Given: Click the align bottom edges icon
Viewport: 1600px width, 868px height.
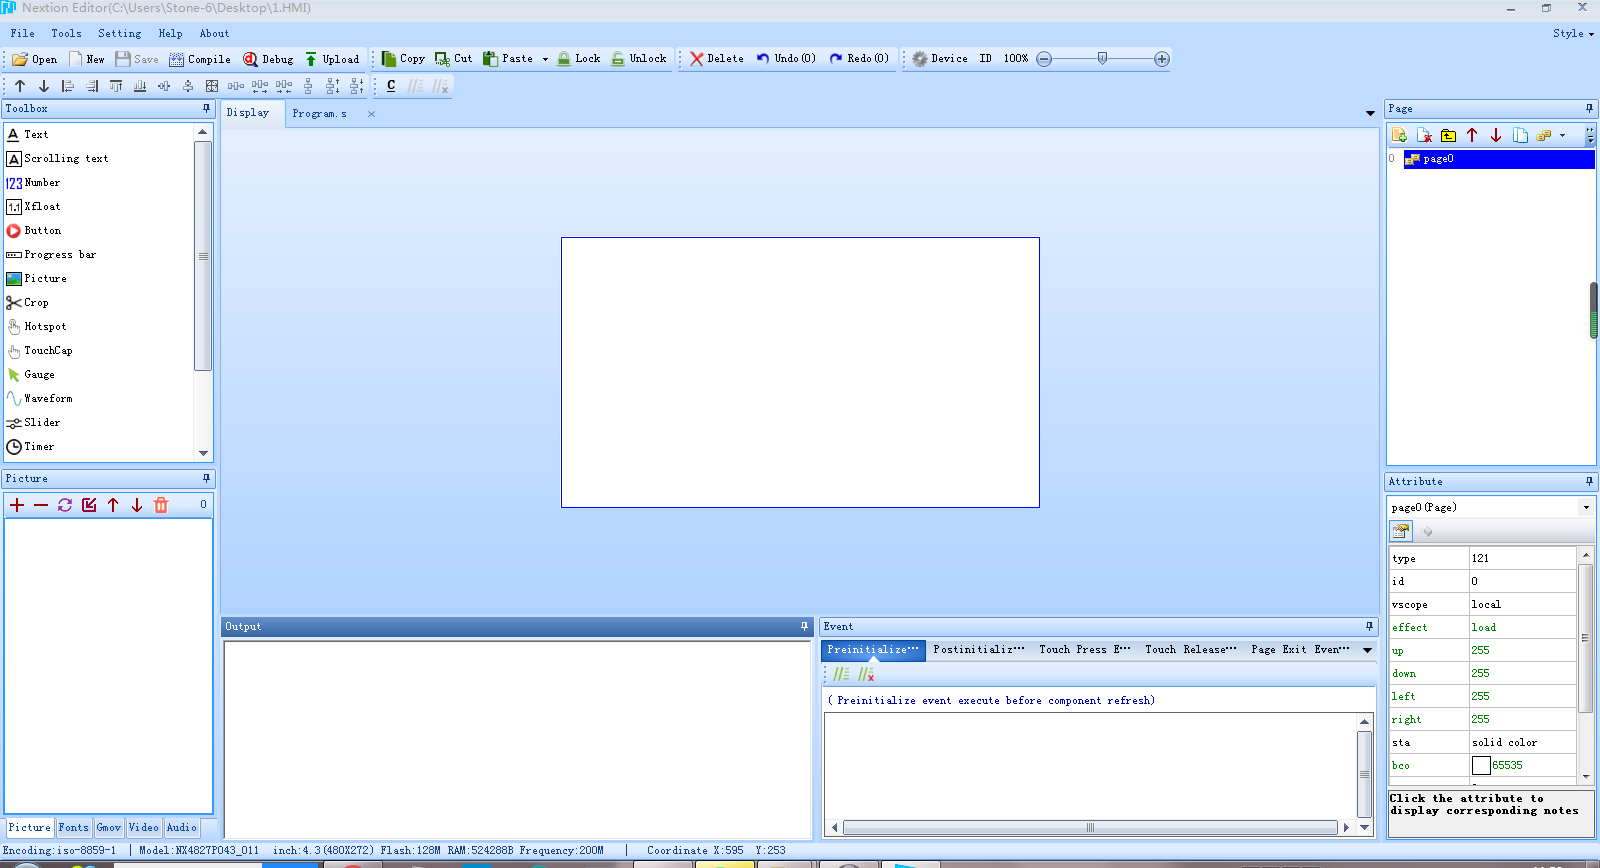Looking at the screenshot, I should point(140,86).
